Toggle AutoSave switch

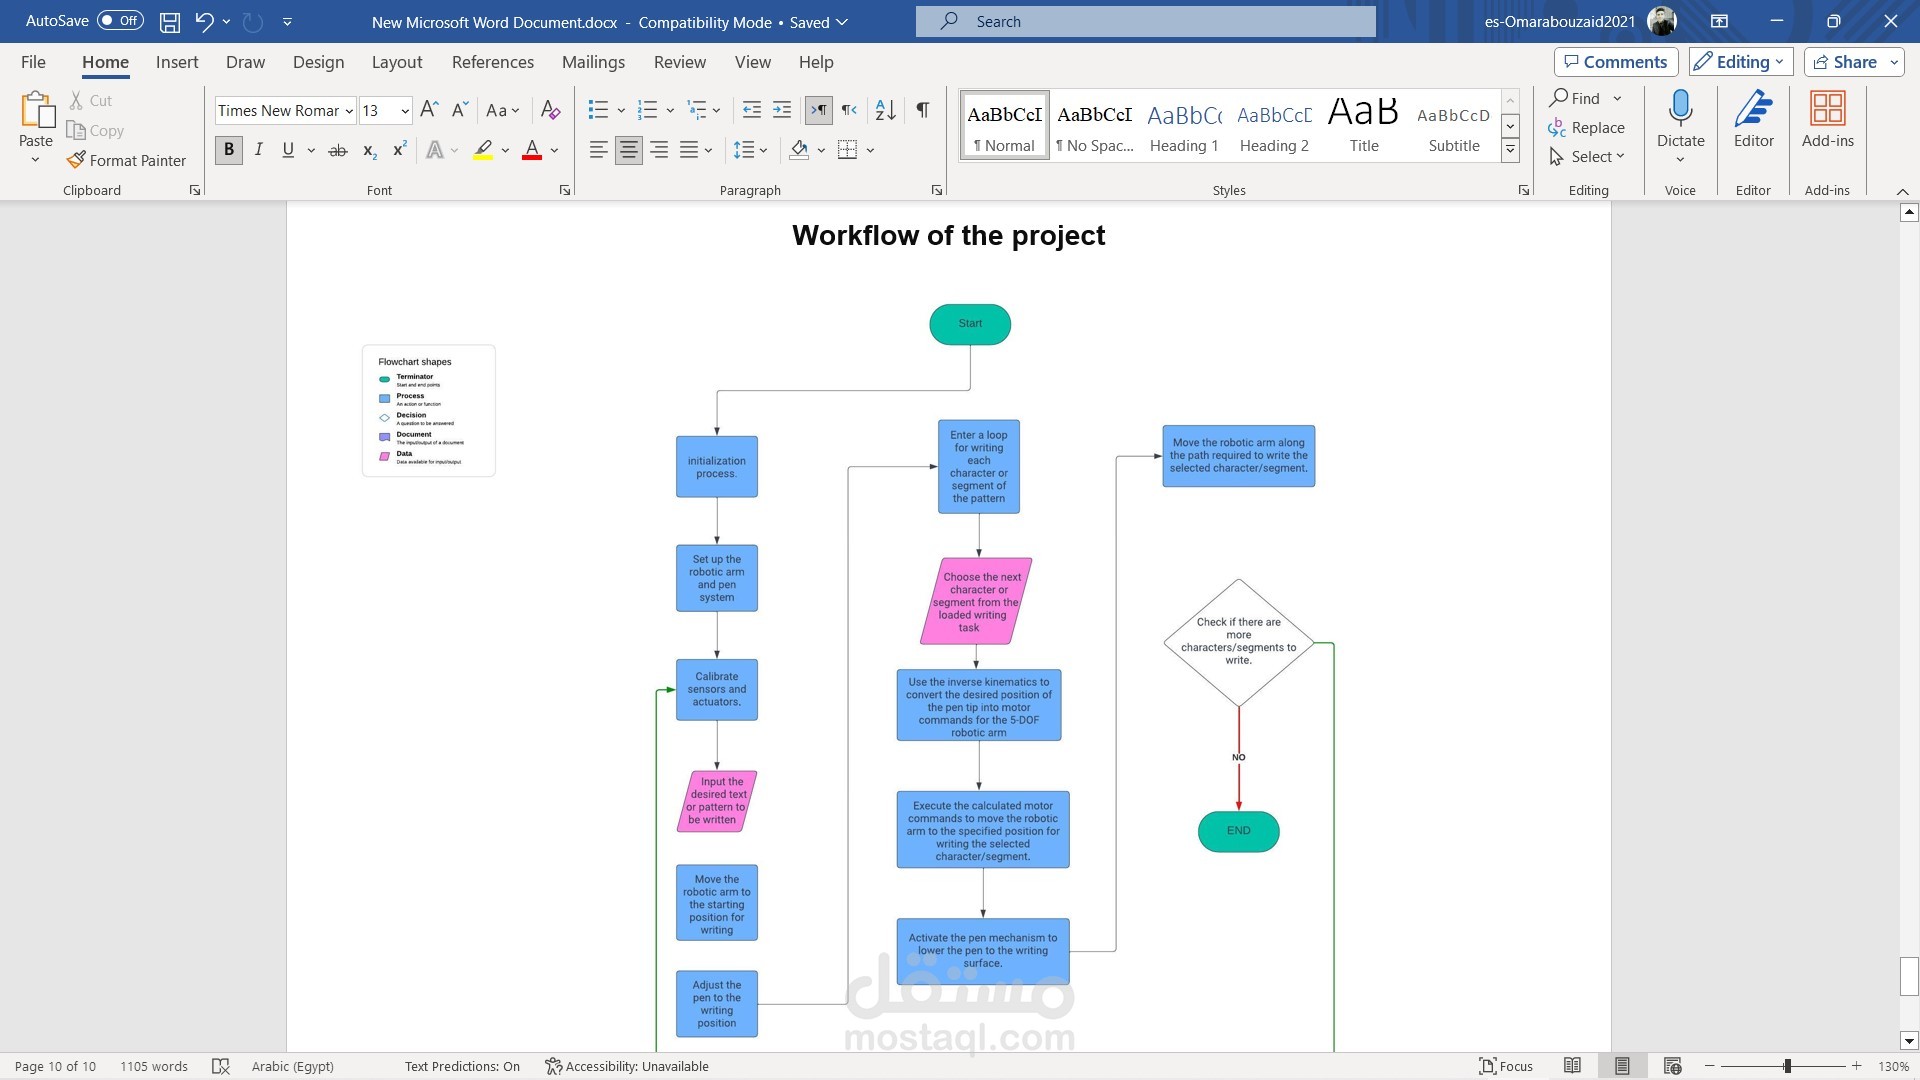[120, 21]
